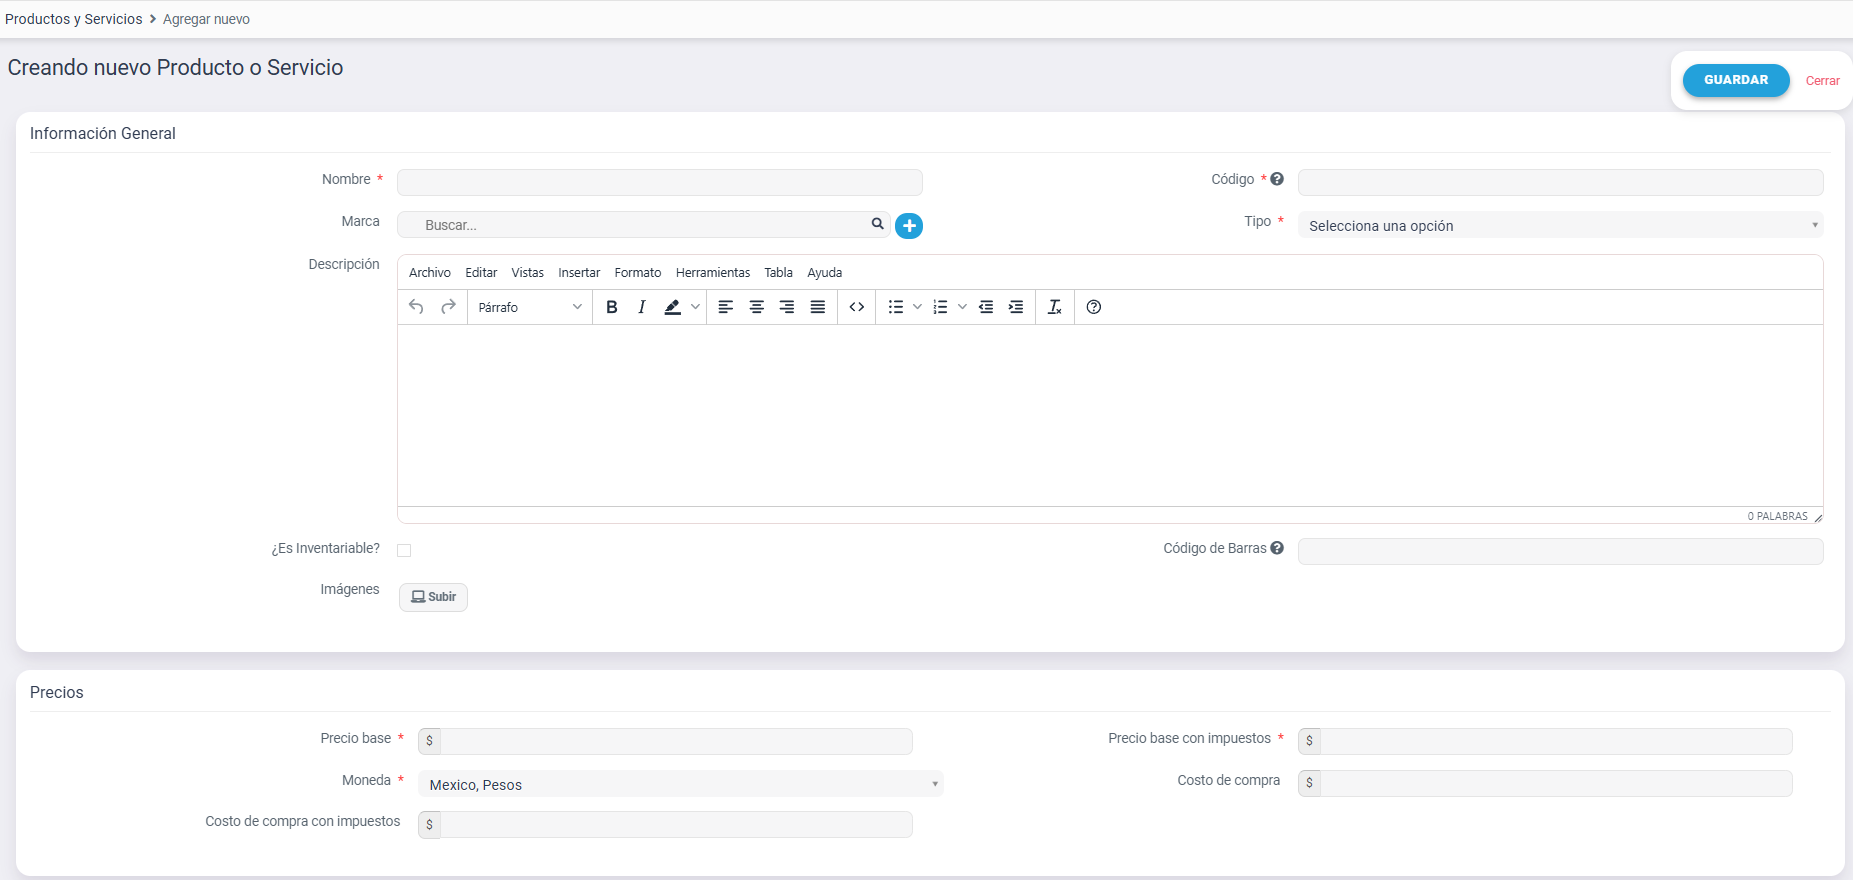Viewport: 1853px width, 880px height.
Task: Open the Vistas menu in the editor
Action: pos(527,272)
